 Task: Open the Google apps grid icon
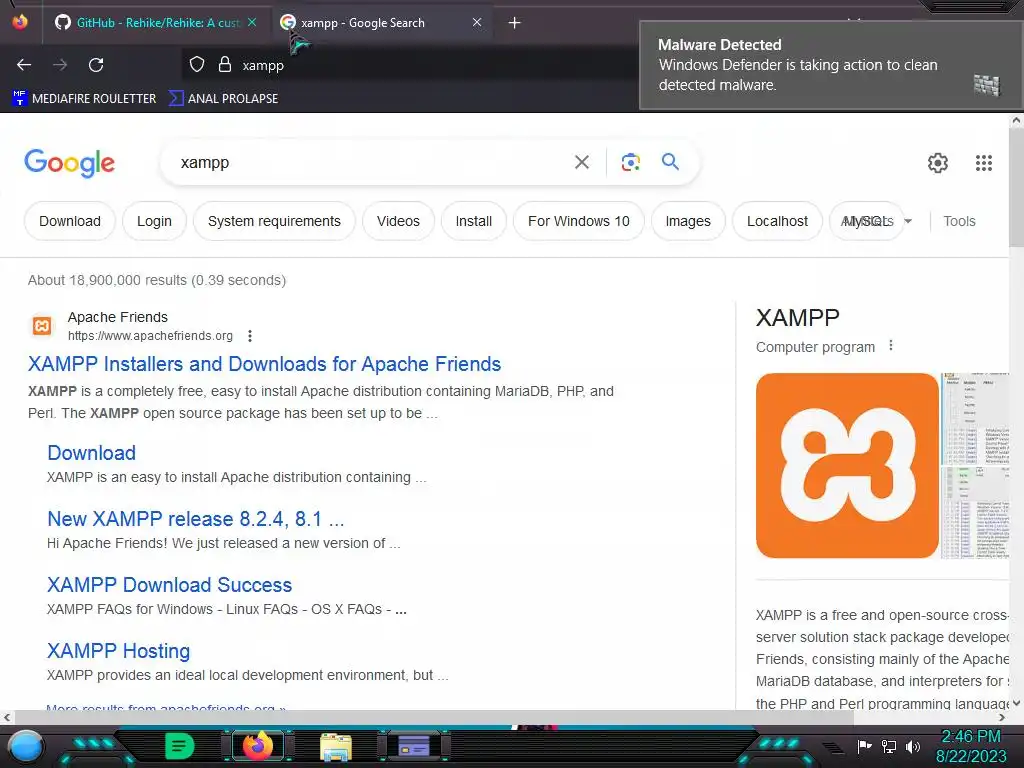click(984, 163)
